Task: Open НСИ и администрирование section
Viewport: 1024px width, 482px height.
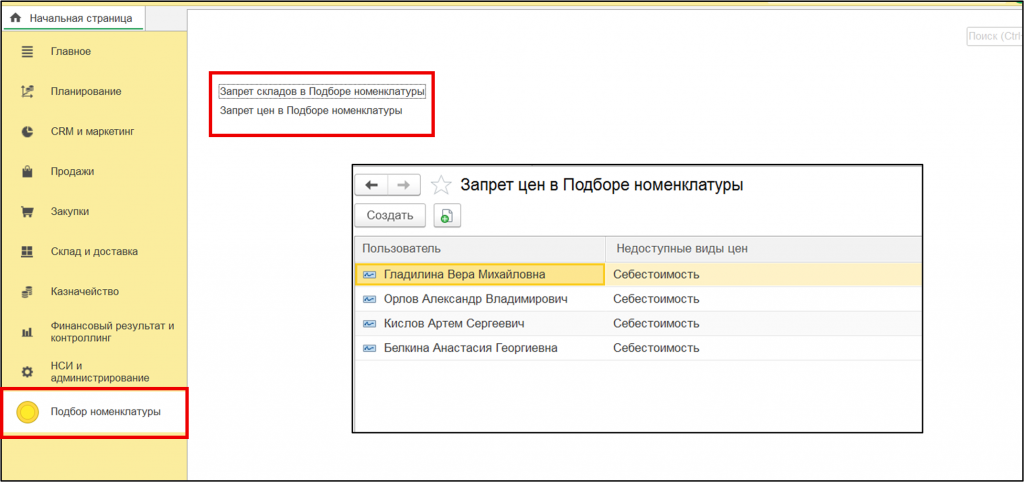Action: click(100, 372)
